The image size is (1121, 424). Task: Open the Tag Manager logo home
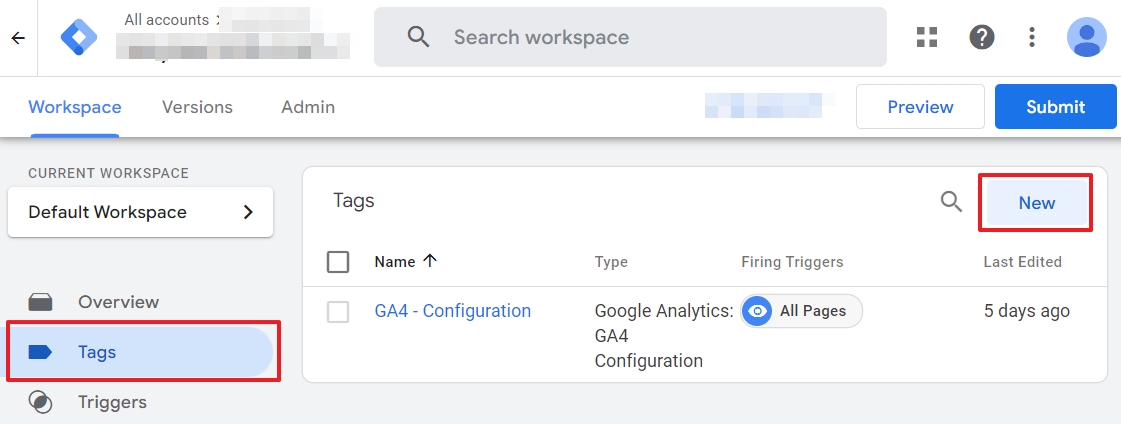click(x=79, y=38)
